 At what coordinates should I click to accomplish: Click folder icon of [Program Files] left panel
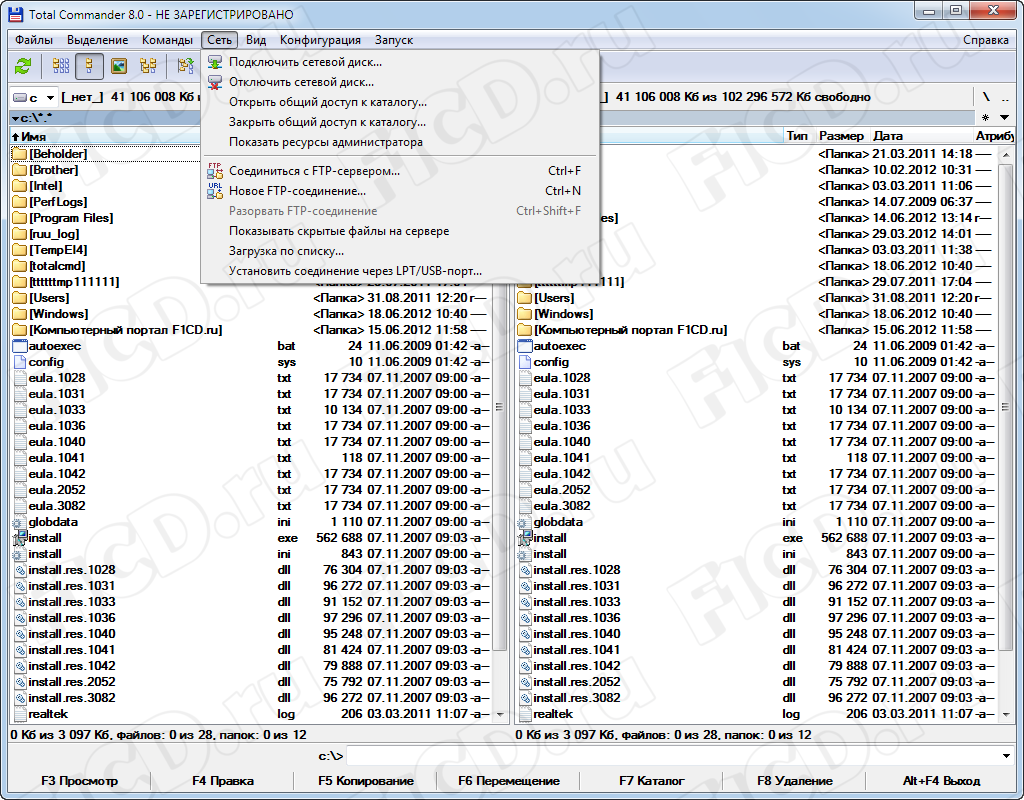pos(20,218)
